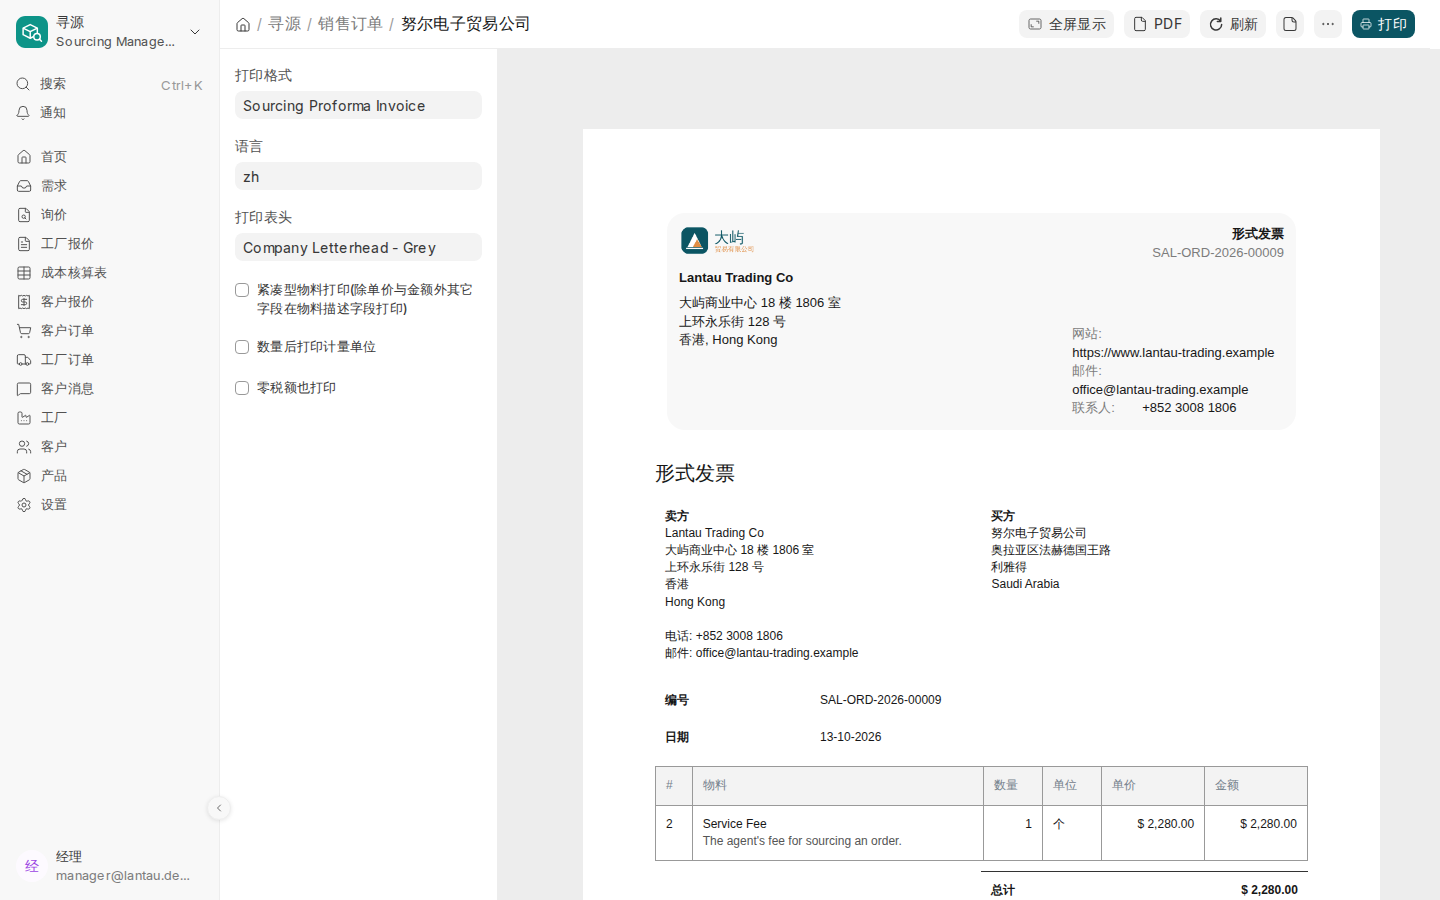Click the 工厂订单 truck icon
This screenshot has width=1440, height=900.
[24, 360]
